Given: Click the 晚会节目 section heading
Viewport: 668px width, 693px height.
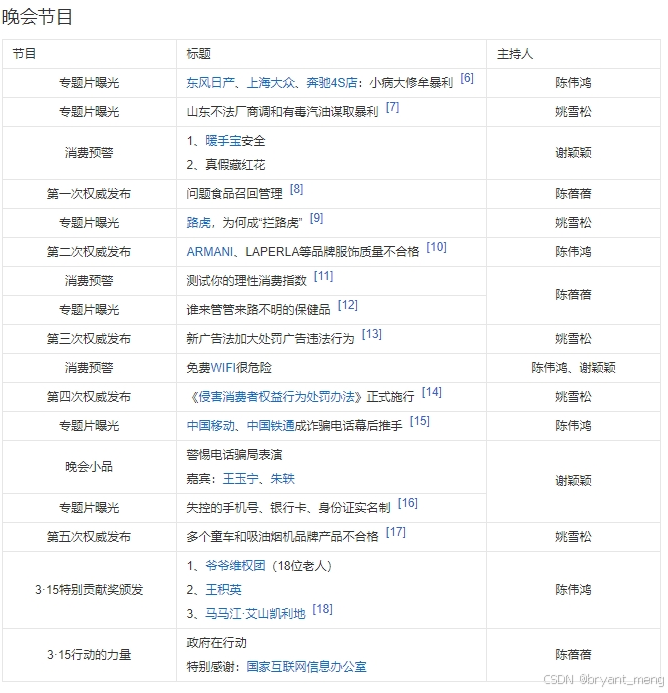Looking at the screenshot, I should point(37,17).
